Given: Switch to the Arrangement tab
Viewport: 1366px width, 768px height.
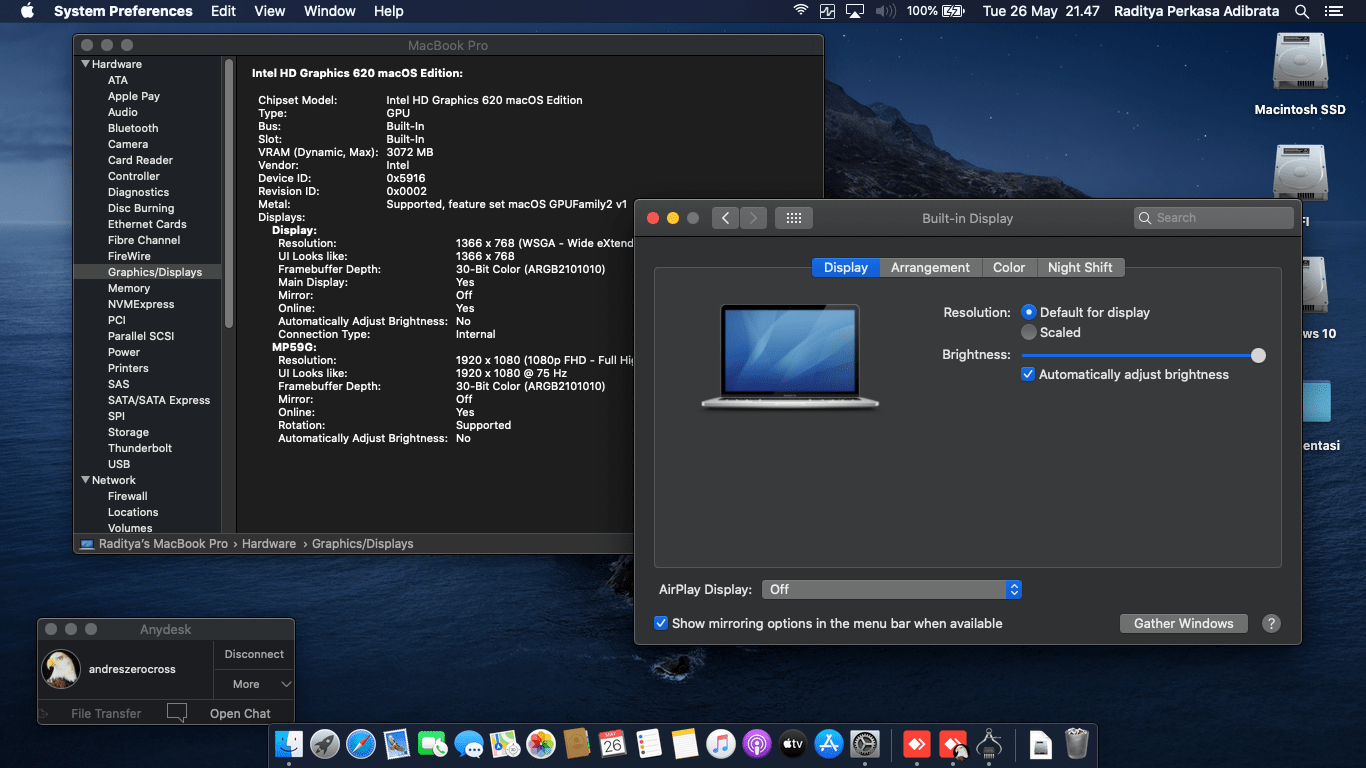Looking at the screenshot, I should pos(930,267).
